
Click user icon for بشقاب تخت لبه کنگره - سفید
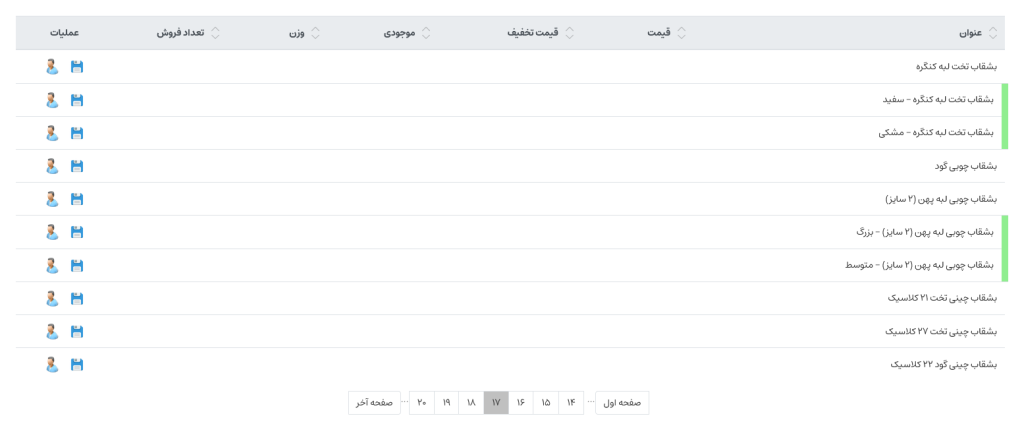point(52,100)
